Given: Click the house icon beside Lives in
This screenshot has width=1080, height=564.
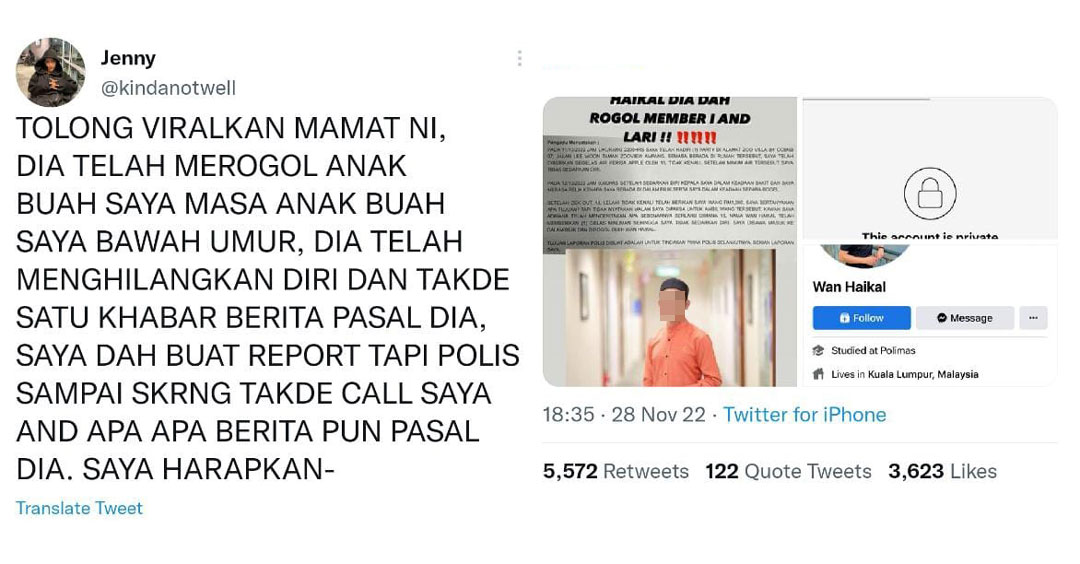Looking at the screenshot, I should (818, 375).
